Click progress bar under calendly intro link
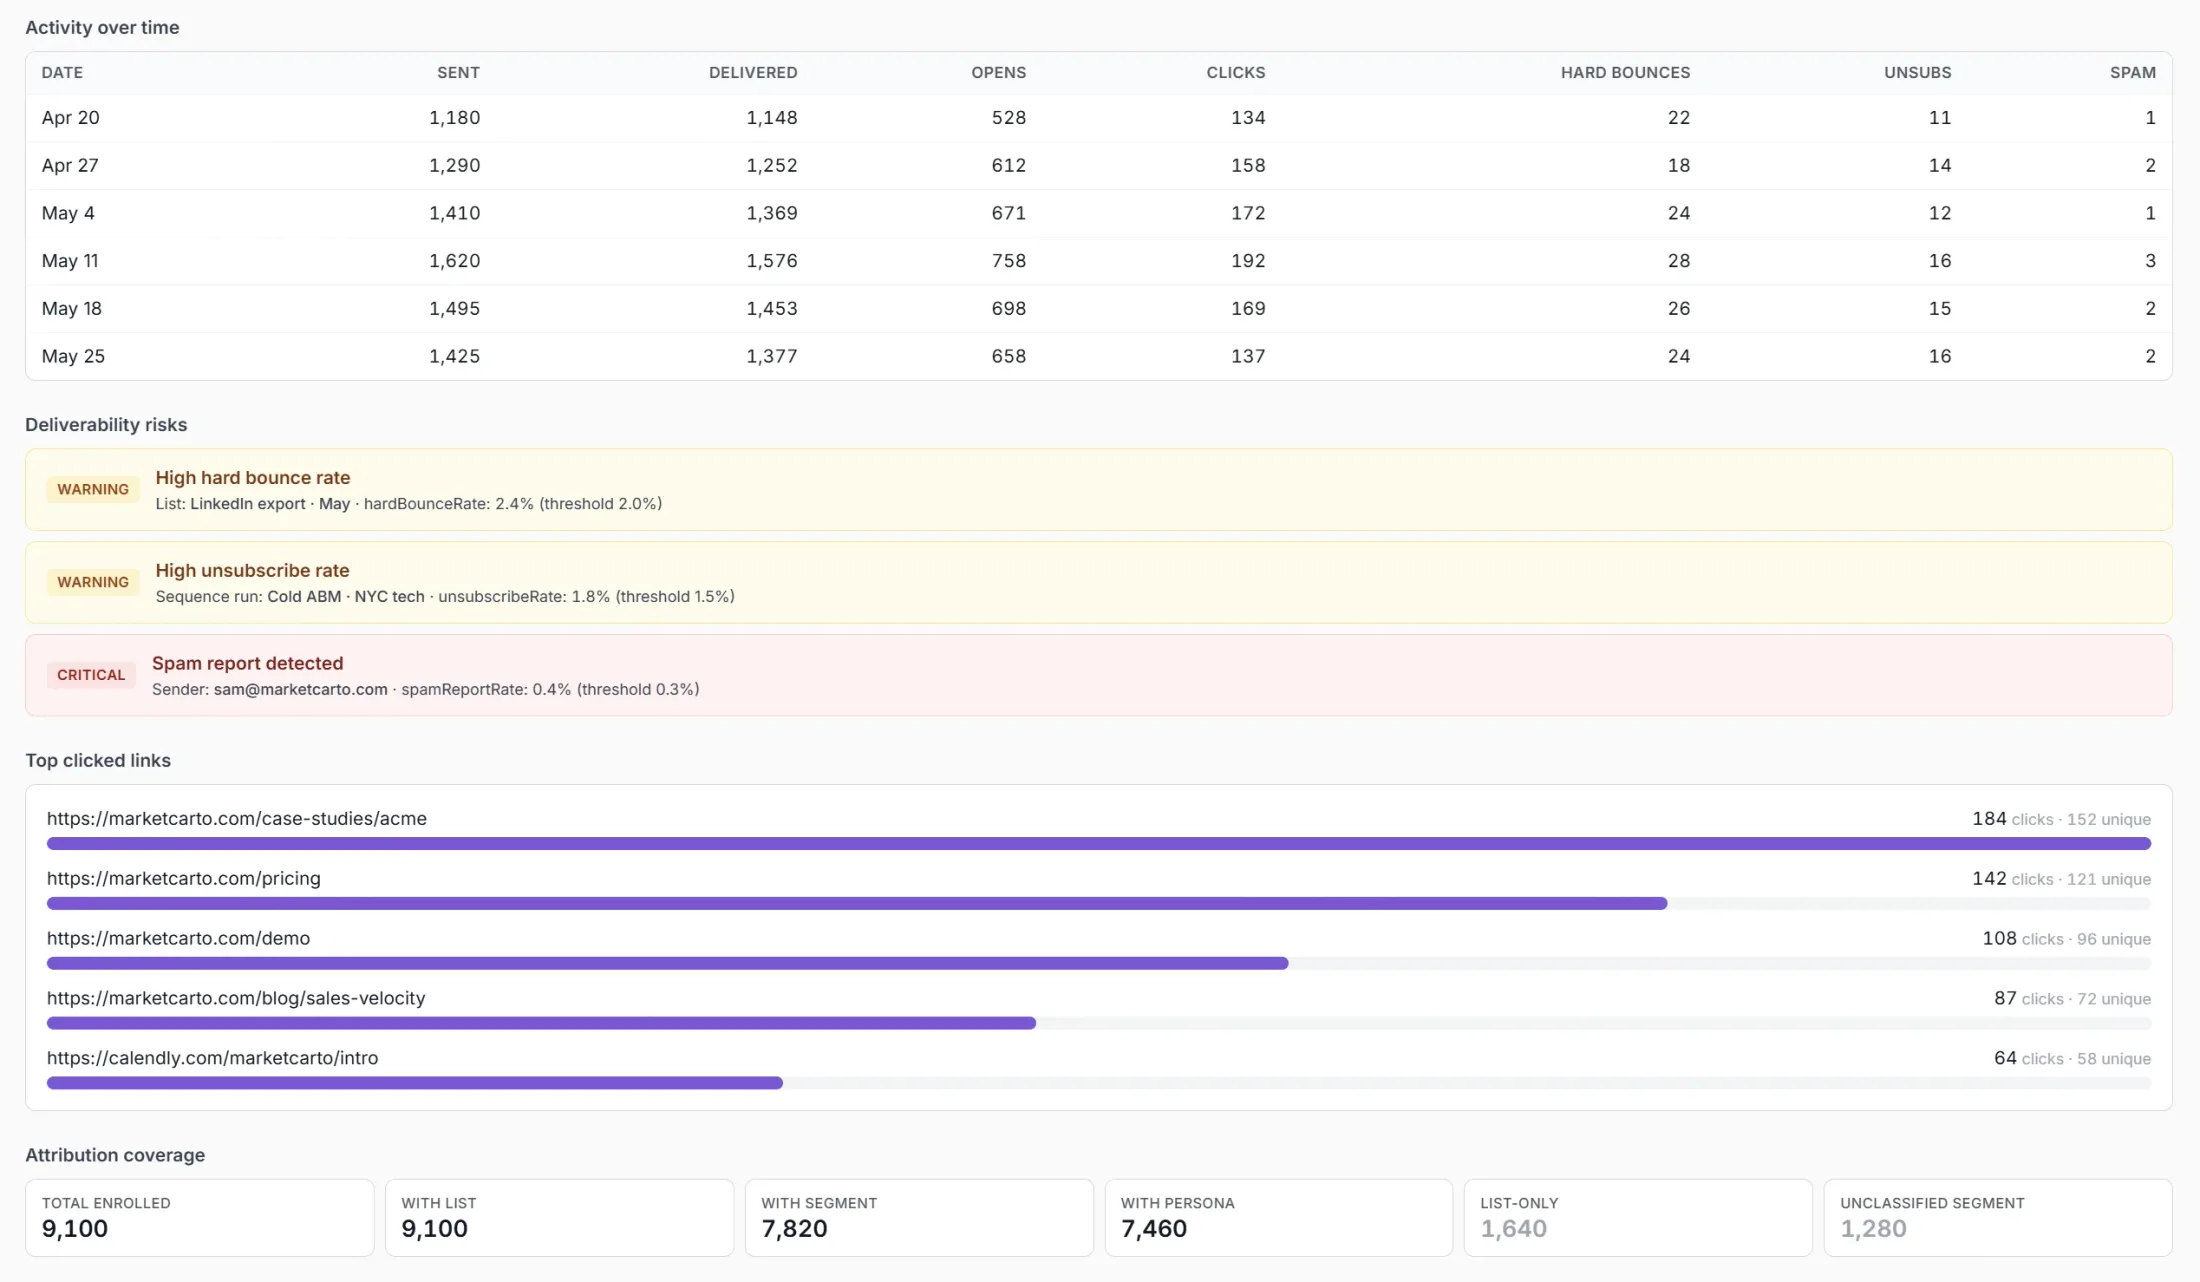The height and width of the screenshot is (1282, 2200). click(1099, 1084)
